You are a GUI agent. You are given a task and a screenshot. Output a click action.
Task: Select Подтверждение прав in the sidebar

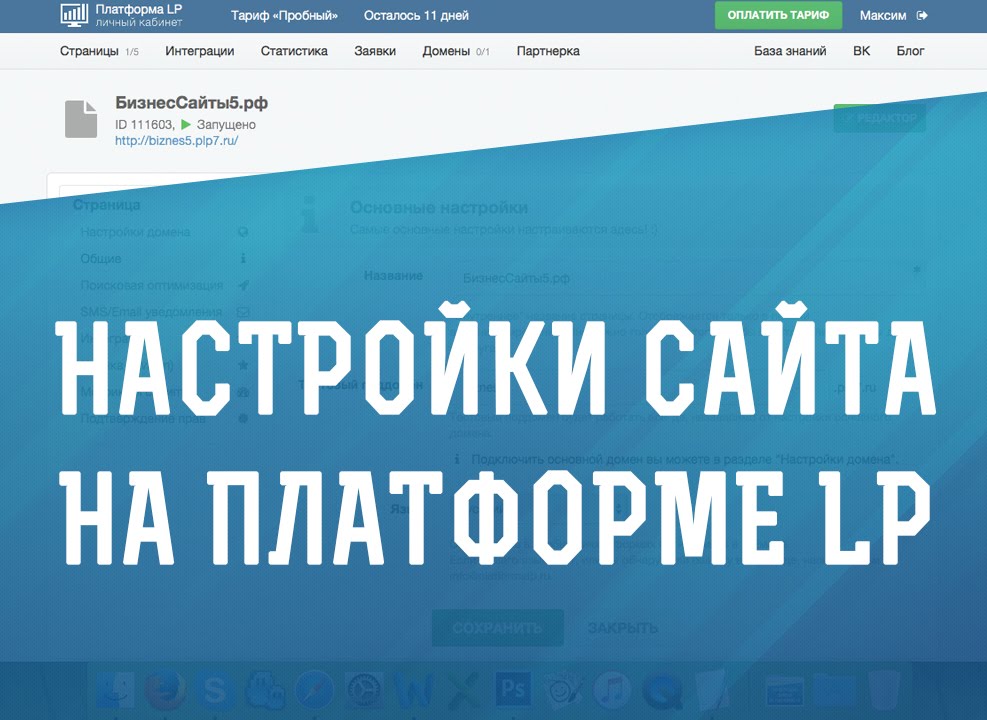pos(143,418)
